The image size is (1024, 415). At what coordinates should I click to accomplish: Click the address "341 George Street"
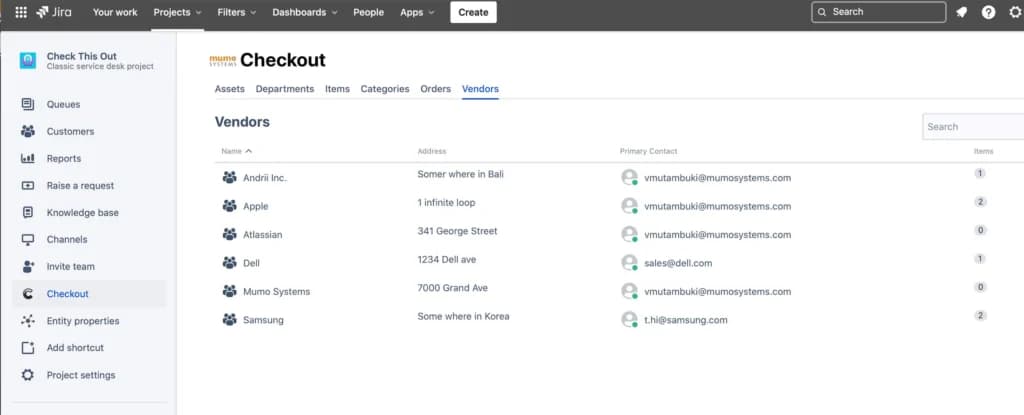tap(457, 231)
